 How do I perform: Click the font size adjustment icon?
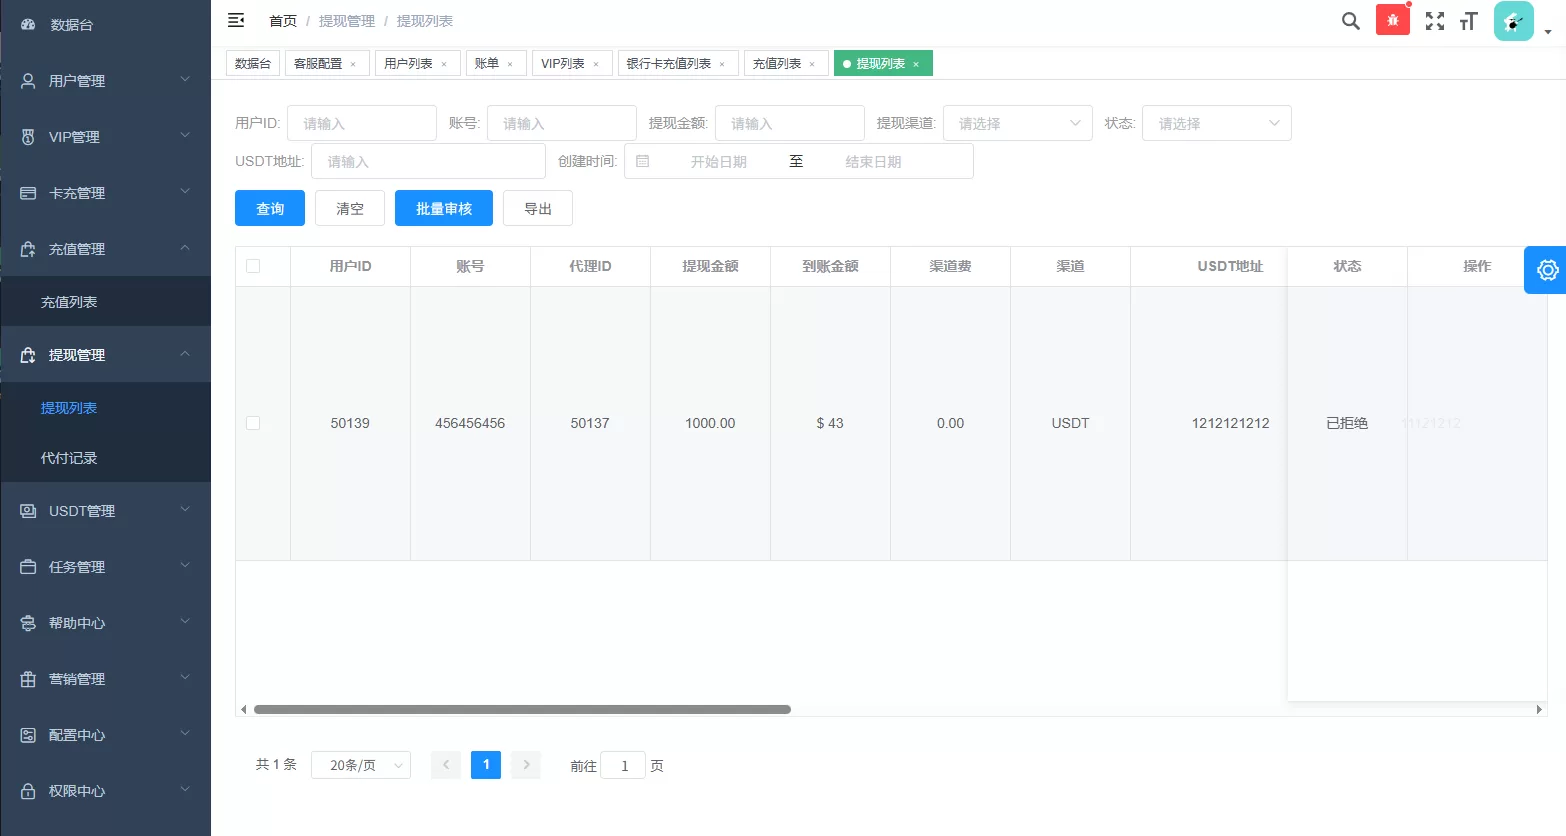1468,20
